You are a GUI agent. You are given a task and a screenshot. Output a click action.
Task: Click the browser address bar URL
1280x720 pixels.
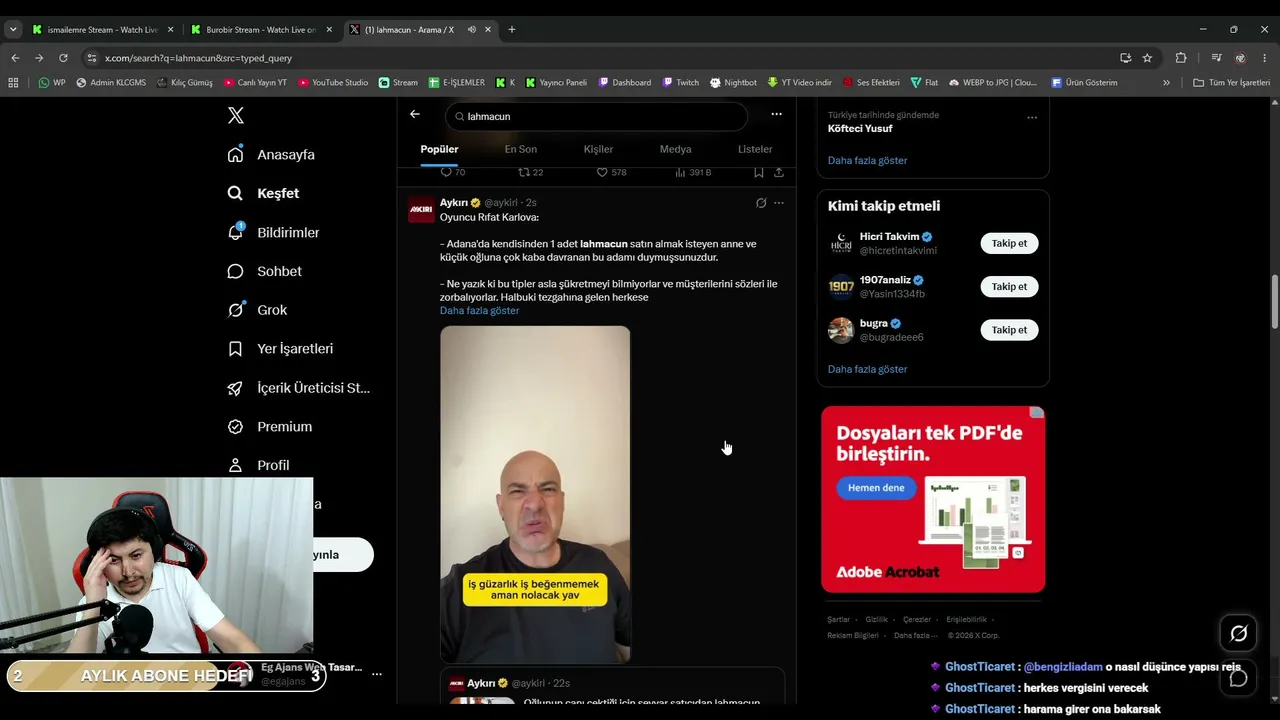pyautogui.click(x=198, y=58)
